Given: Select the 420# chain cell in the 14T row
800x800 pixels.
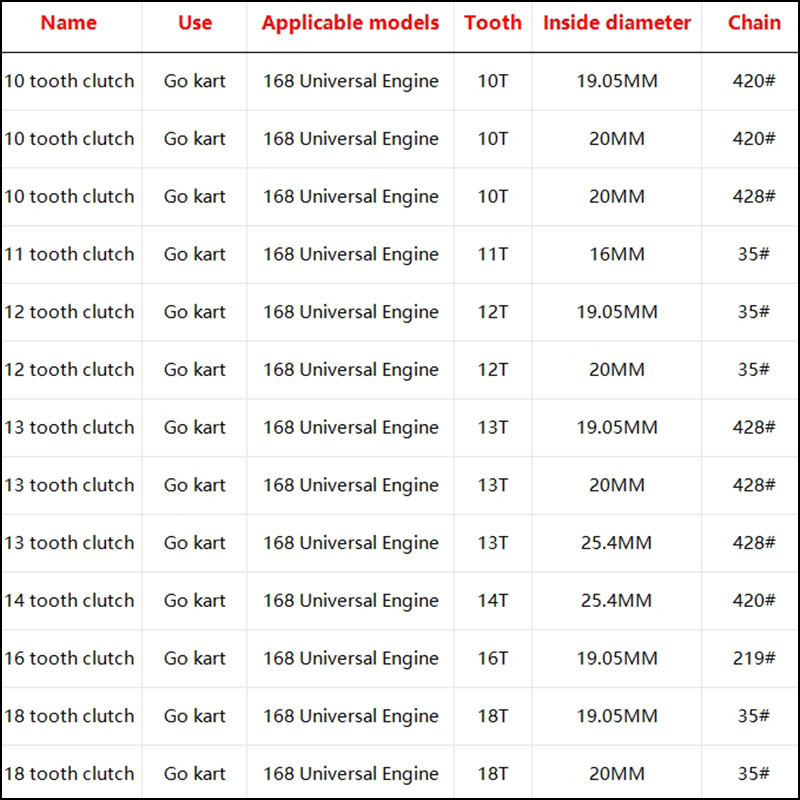Looking at the screenshot, I should tap(754, 600).
